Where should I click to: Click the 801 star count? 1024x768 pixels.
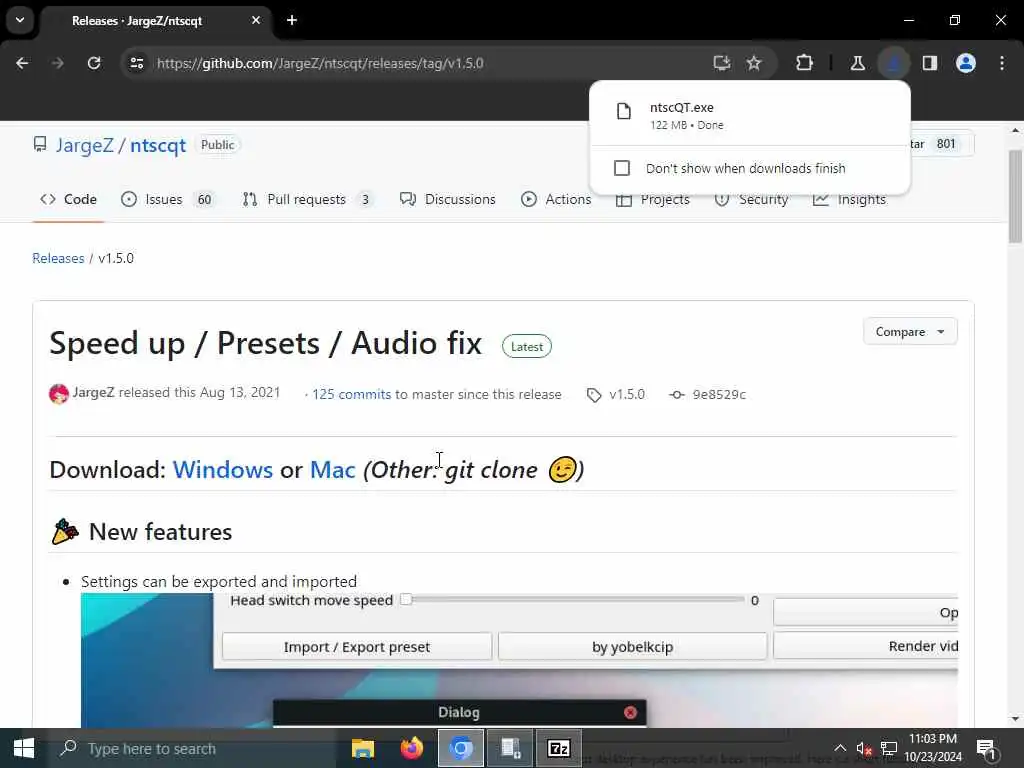[946, 144]
